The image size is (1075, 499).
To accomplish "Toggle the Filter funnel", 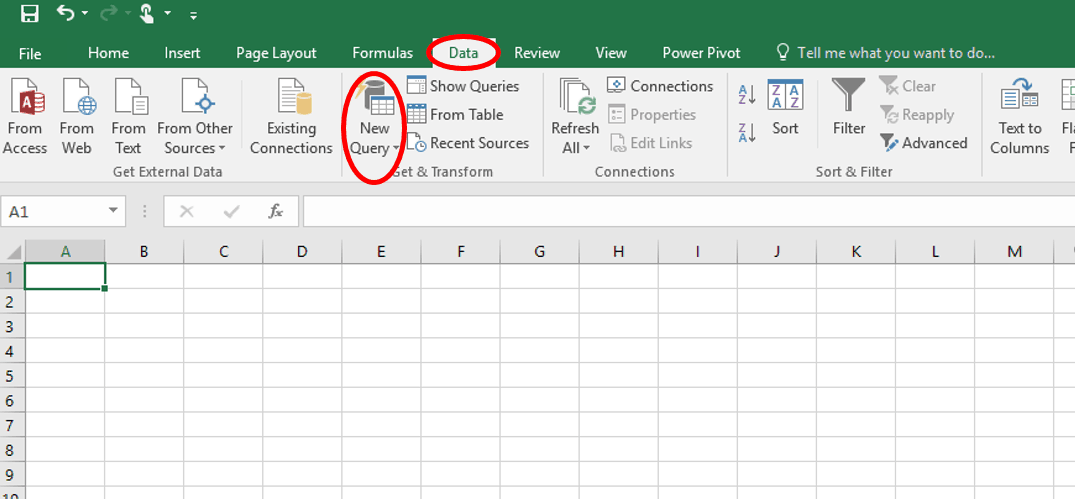I will coord(849,106).
